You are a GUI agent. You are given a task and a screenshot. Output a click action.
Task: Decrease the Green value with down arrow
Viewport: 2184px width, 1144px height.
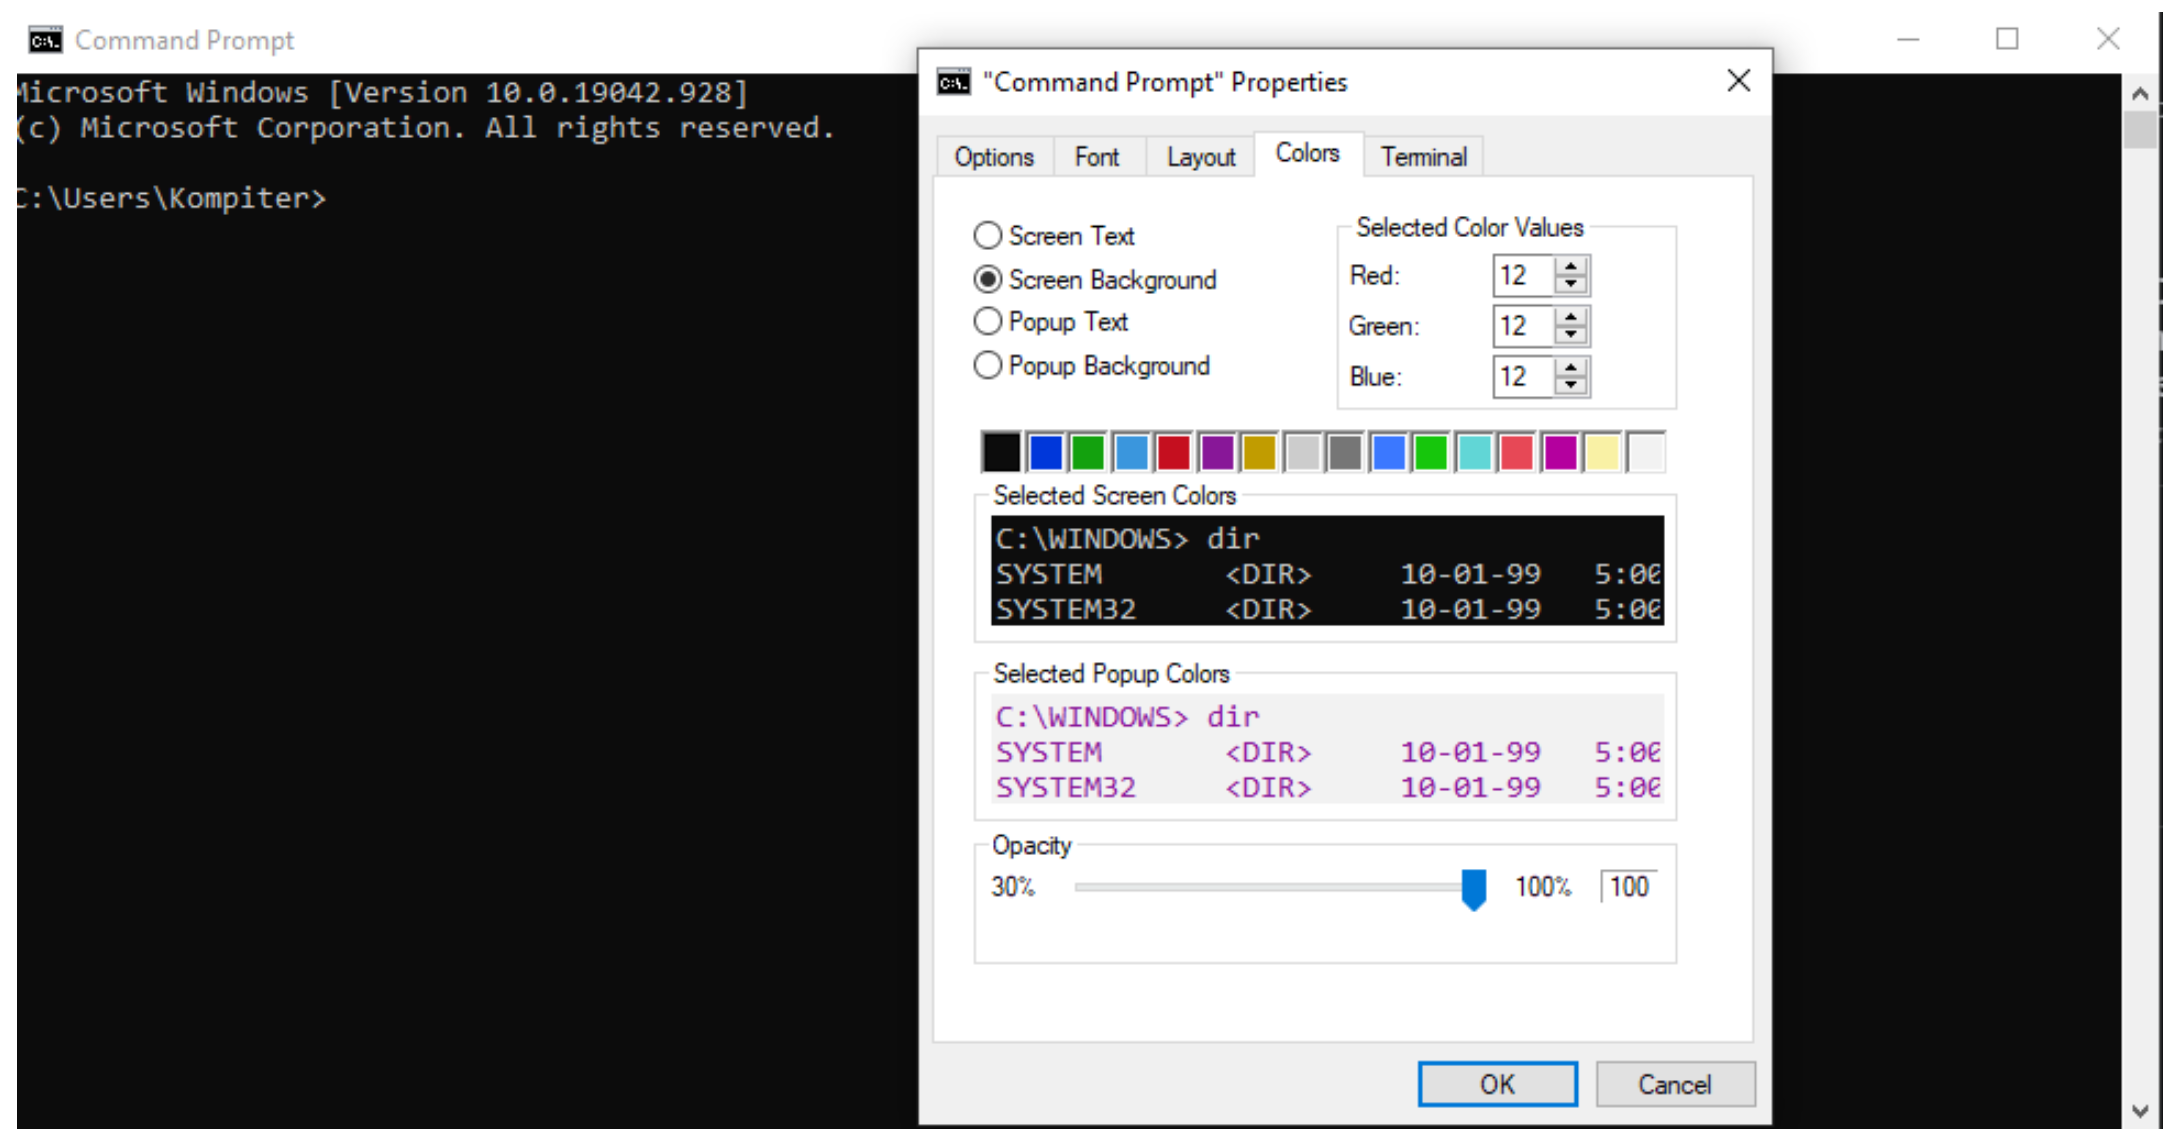click(x=1571, y=336)
